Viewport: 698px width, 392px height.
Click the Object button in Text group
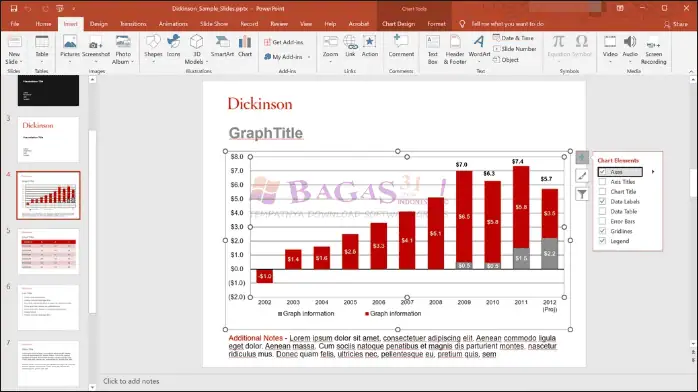[x=506, y=60]
